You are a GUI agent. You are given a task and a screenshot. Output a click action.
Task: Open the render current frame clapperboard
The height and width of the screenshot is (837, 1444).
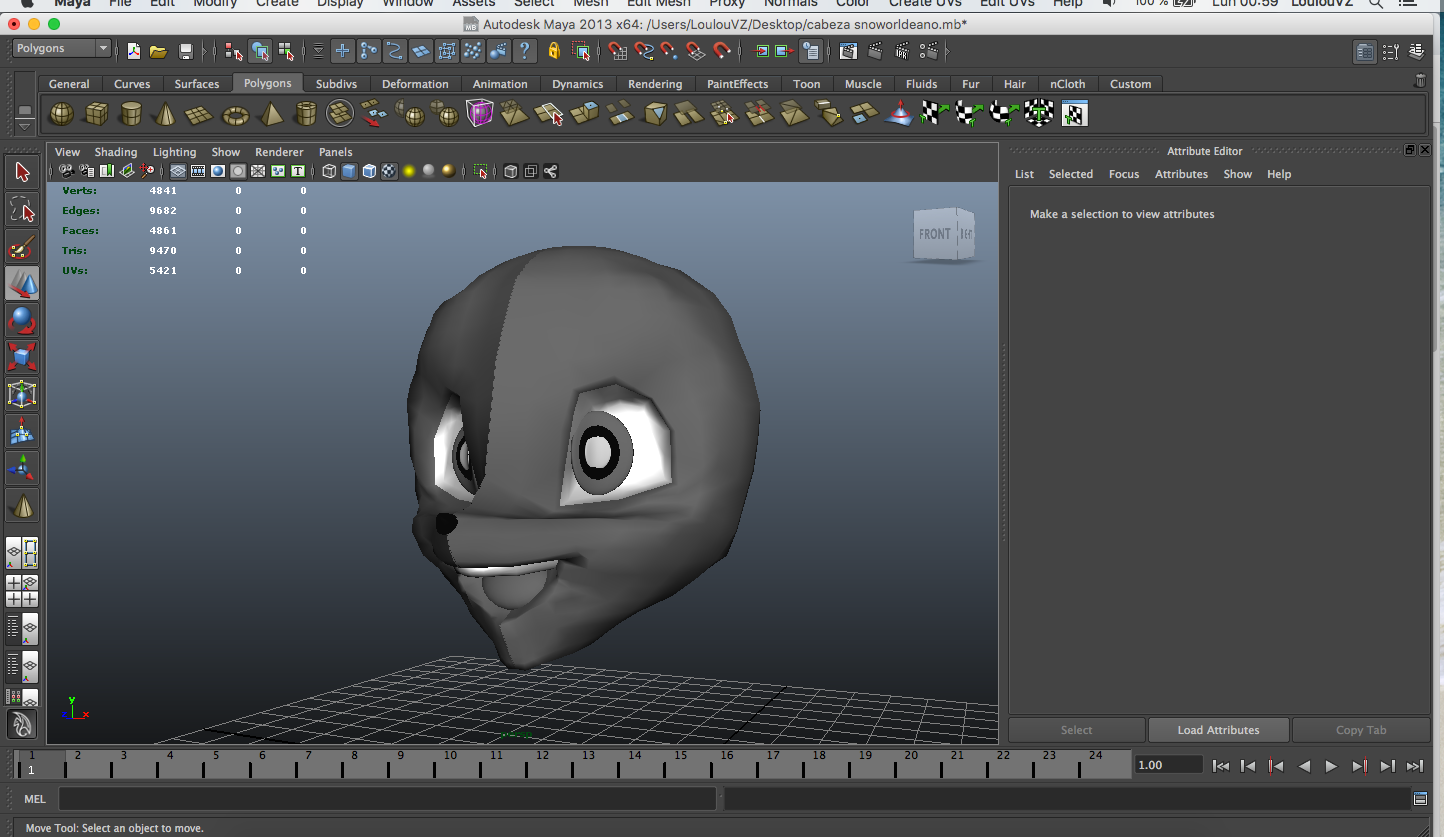point(876,51)
